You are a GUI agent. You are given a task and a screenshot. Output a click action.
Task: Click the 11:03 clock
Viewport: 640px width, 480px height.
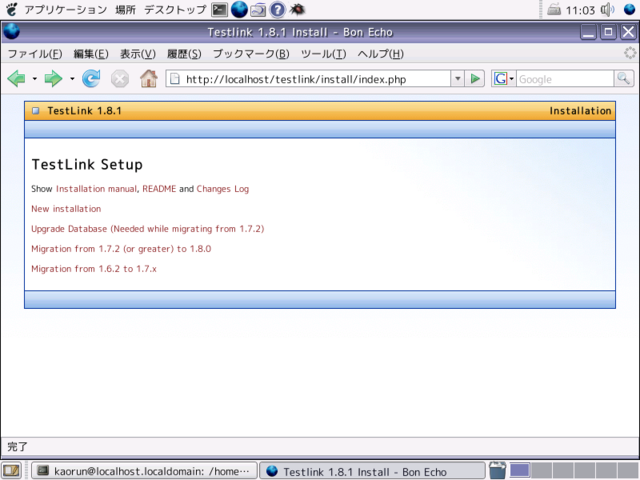580,10
